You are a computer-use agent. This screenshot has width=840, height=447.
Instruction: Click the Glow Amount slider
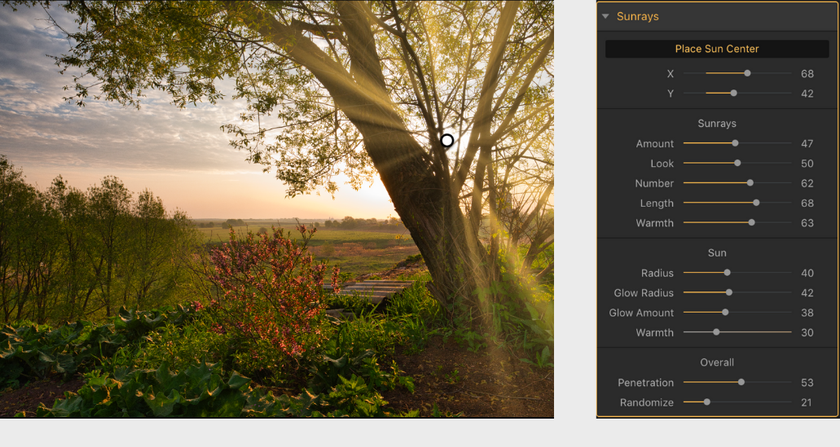point(737,312)
